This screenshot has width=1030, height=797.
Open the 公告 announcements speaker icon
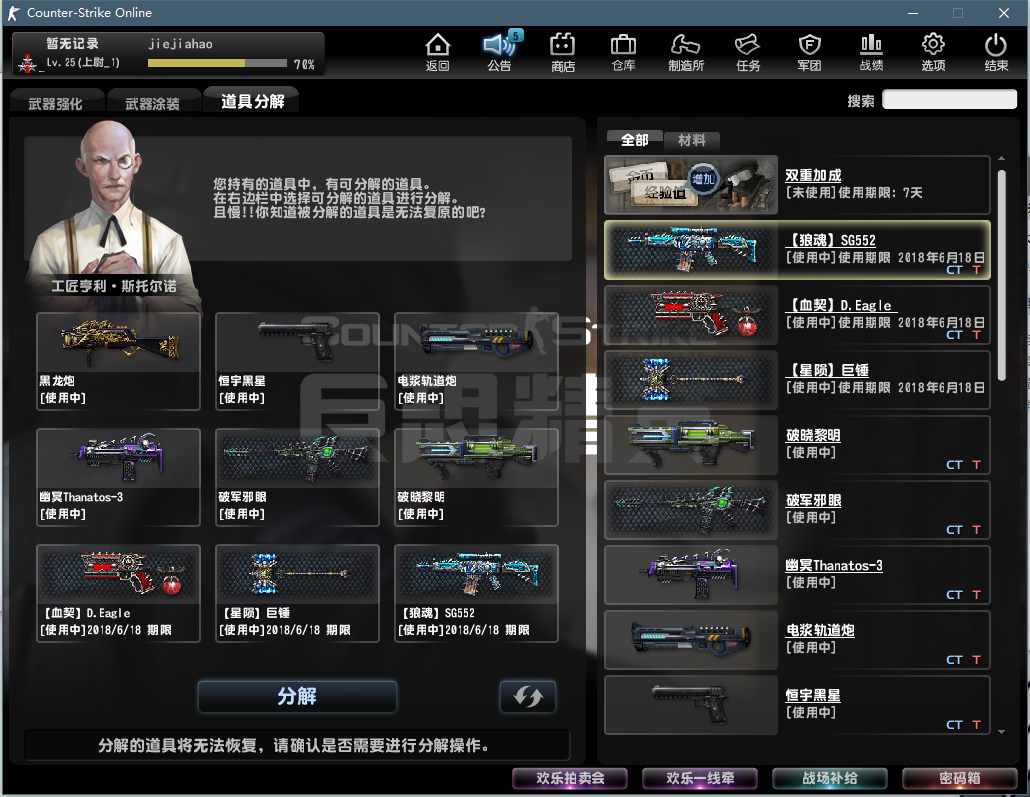(x=500, y=52)
